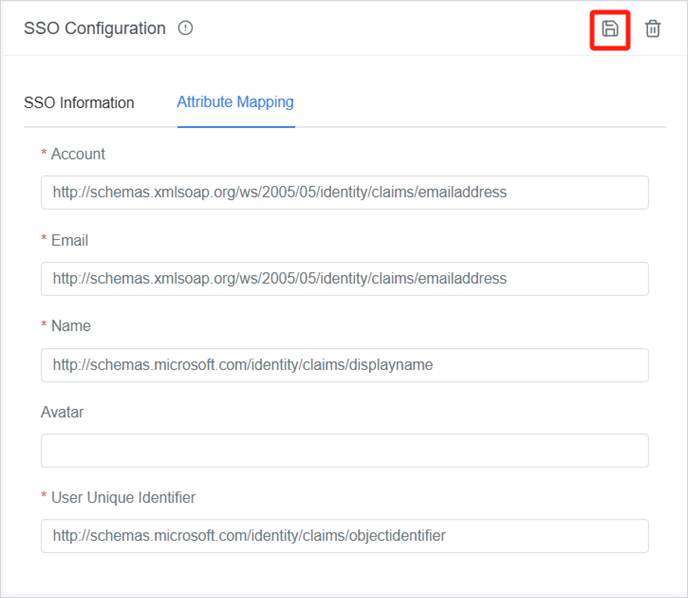The width and height of the screenshot is (688, 598).
Task: Delete the SSO configuration with trash icon
Action: coord(653,29)
